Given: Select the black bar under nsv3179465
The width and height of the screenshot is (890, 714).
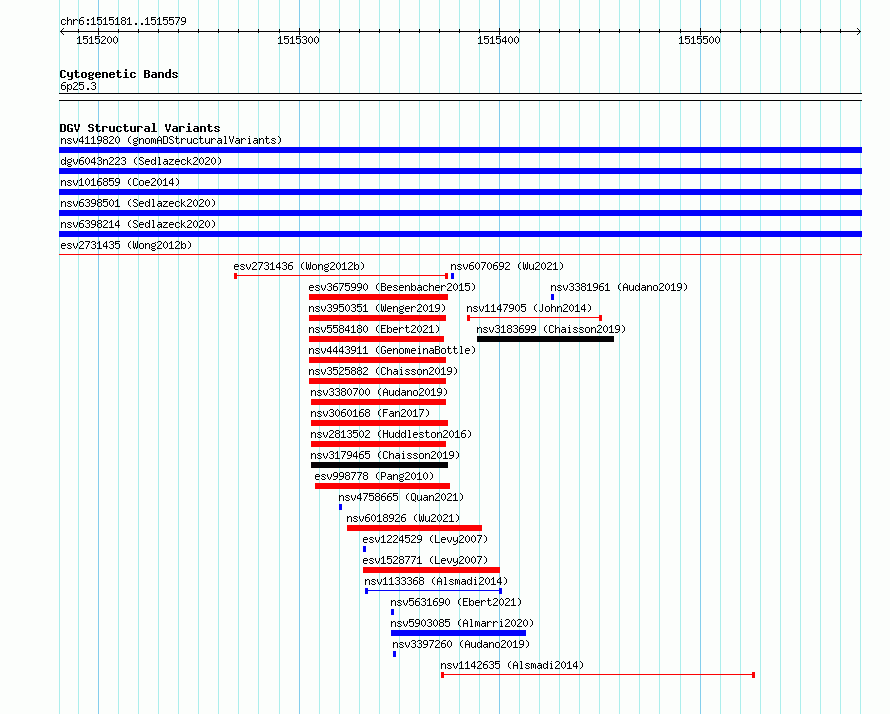Looking at the screenshot, I should (380, 465).
